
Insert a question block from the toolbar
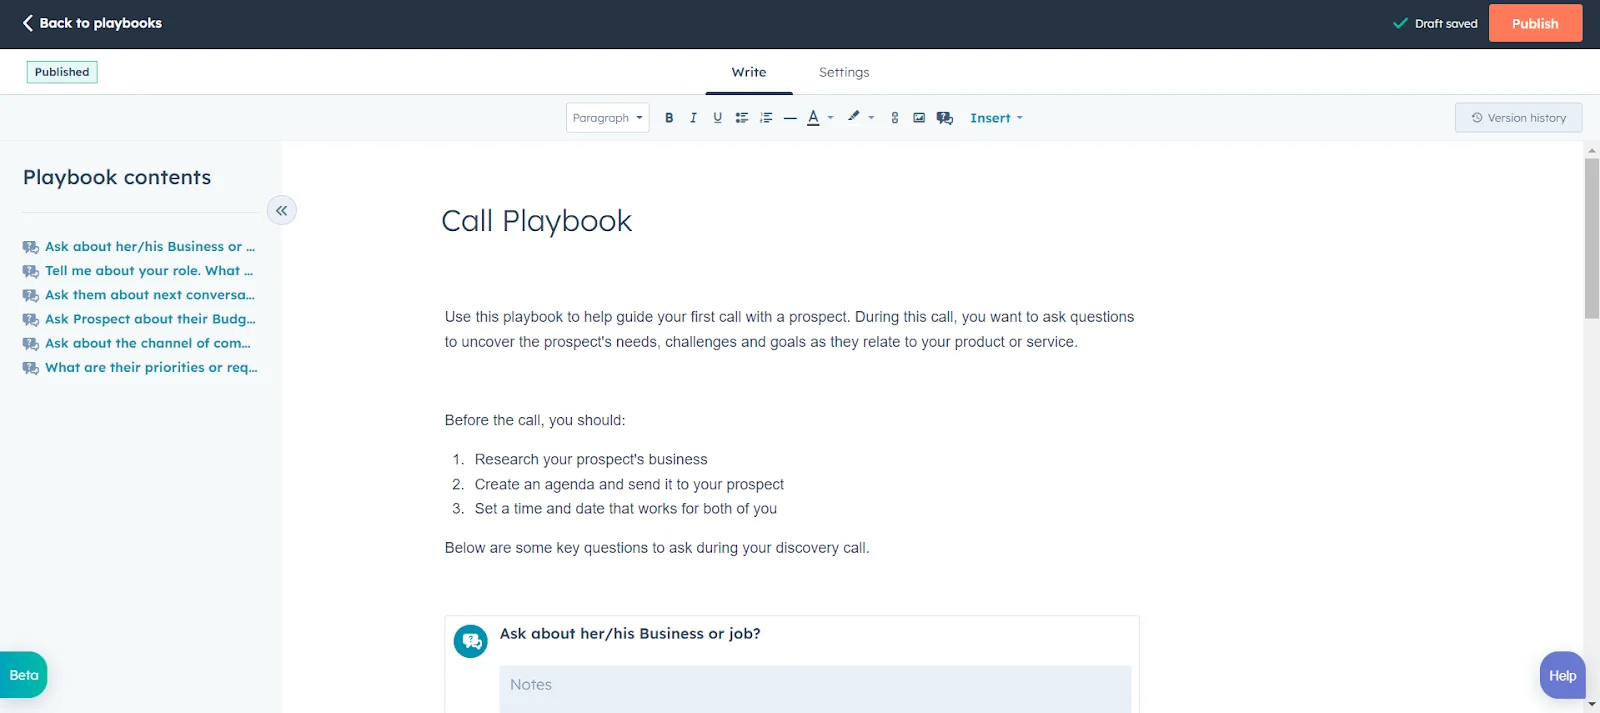click(945, 118)
